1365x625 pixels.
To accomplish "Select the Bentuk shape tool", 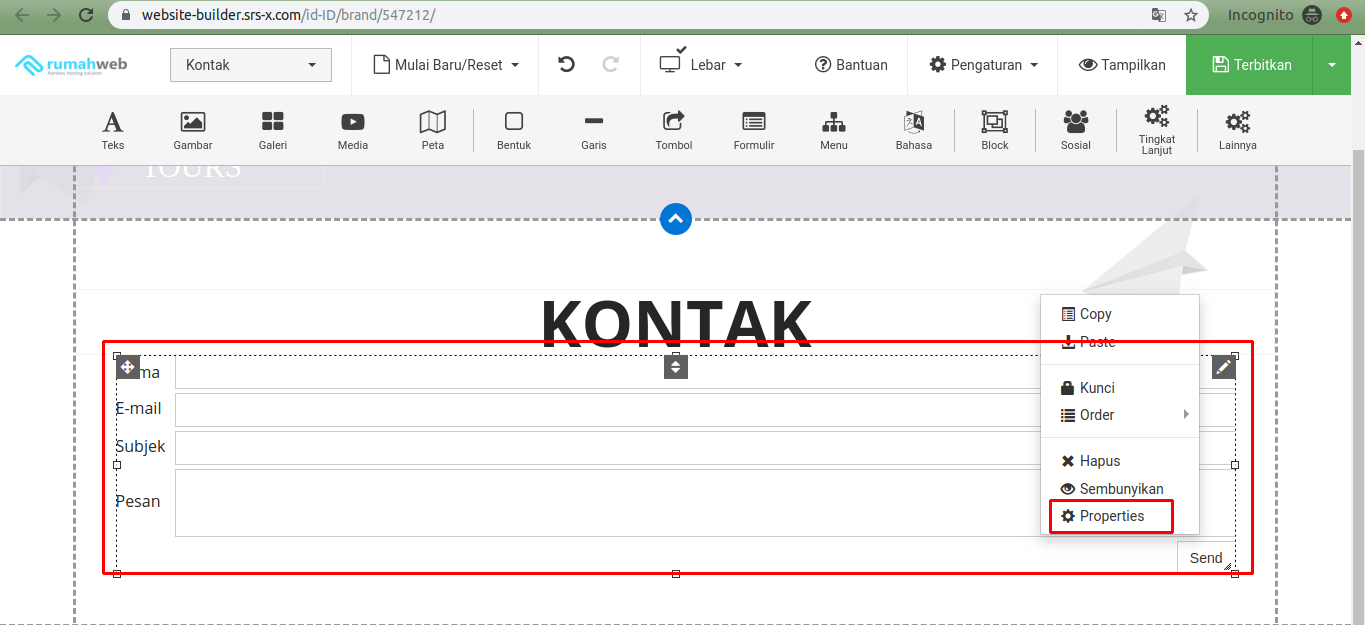I will tap(514, 131).
